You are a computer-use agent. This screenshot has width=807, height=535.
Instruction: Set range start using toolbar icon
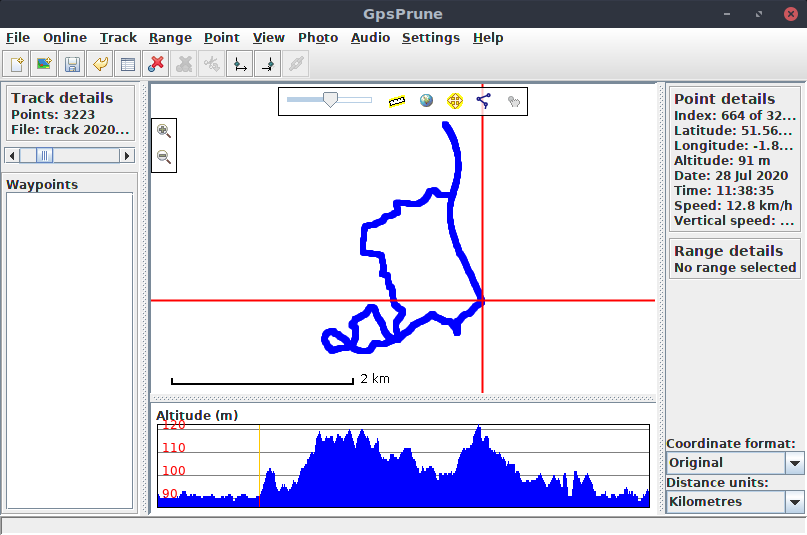pyautogui.click(x=239, y=65)
